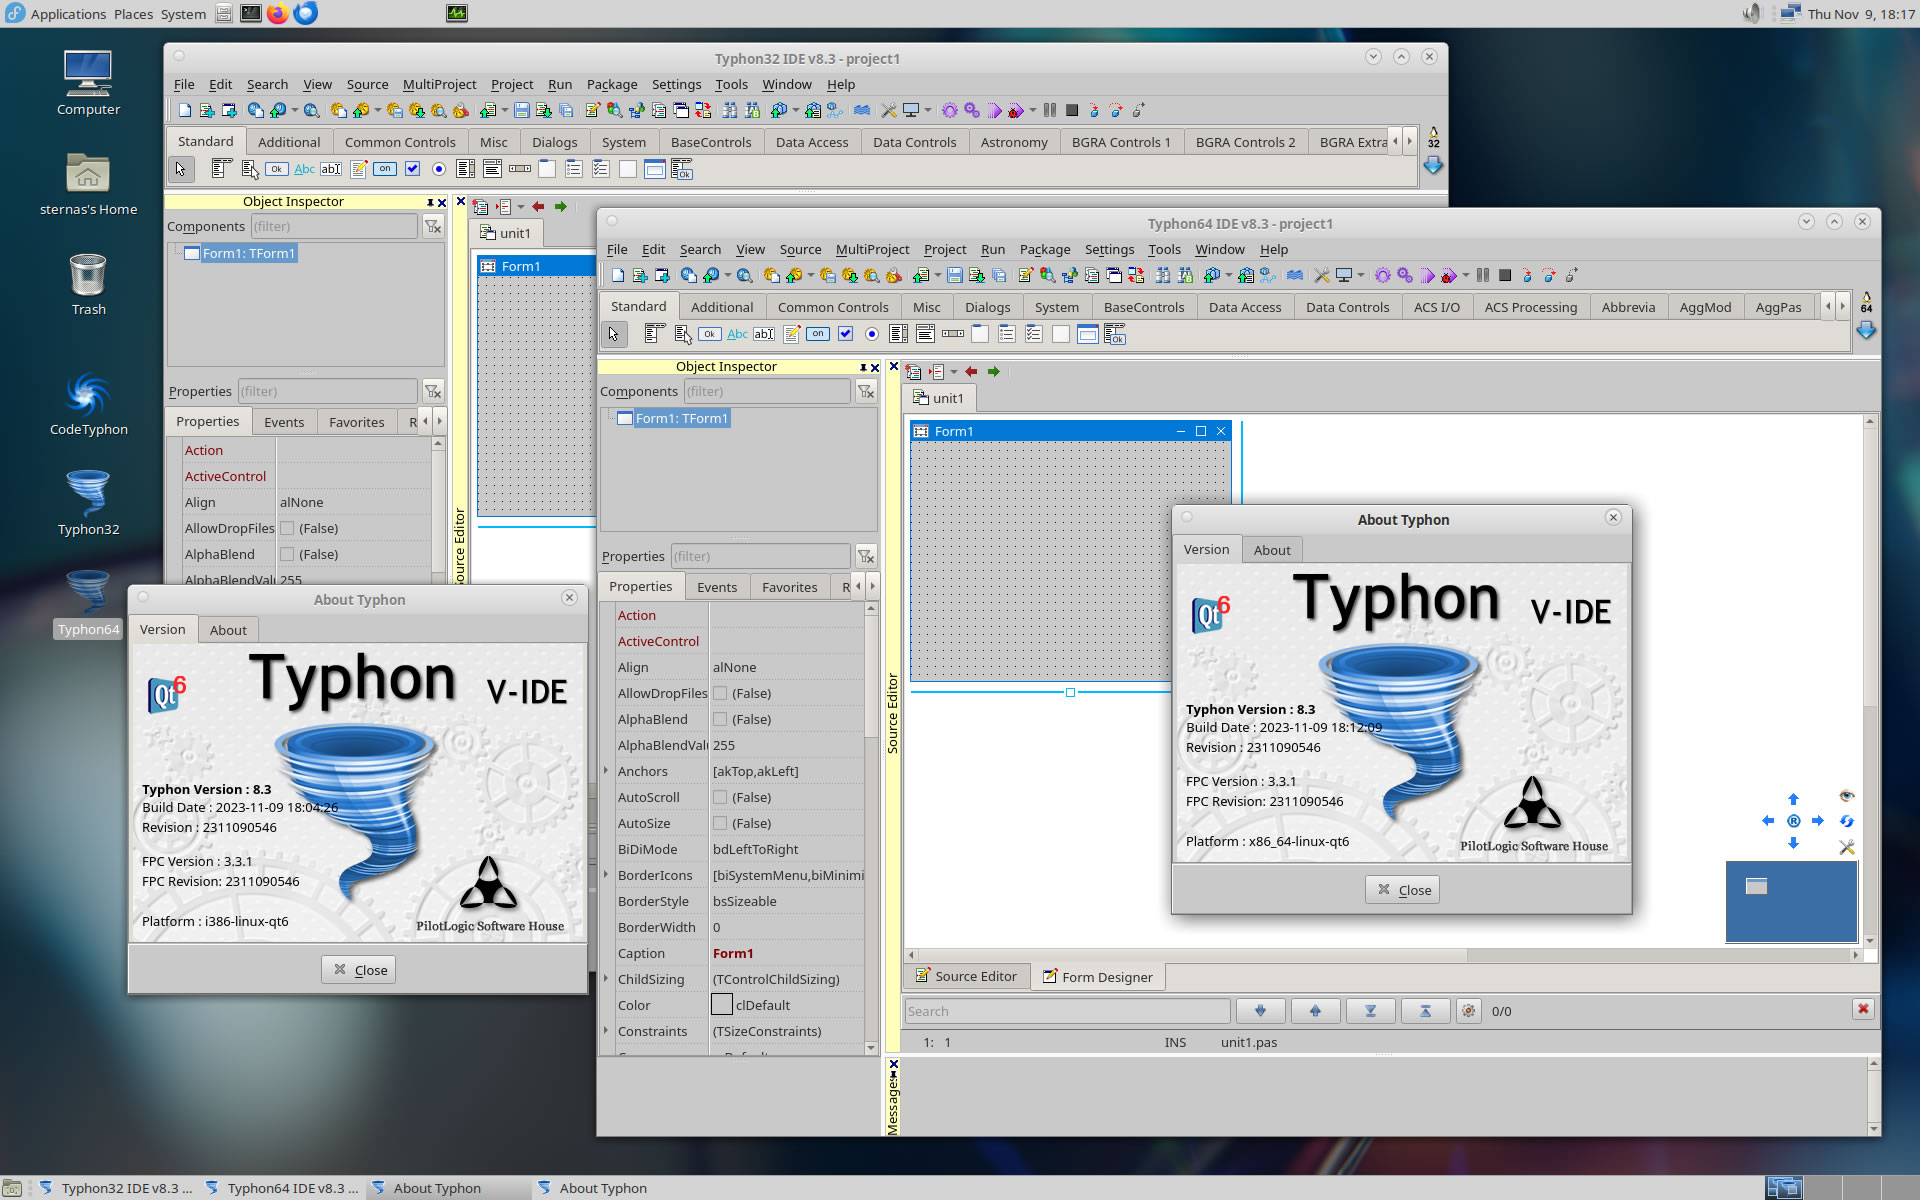Click Color clDefault swatch in inspector

pyautogui.click(x=722, y=1005)
